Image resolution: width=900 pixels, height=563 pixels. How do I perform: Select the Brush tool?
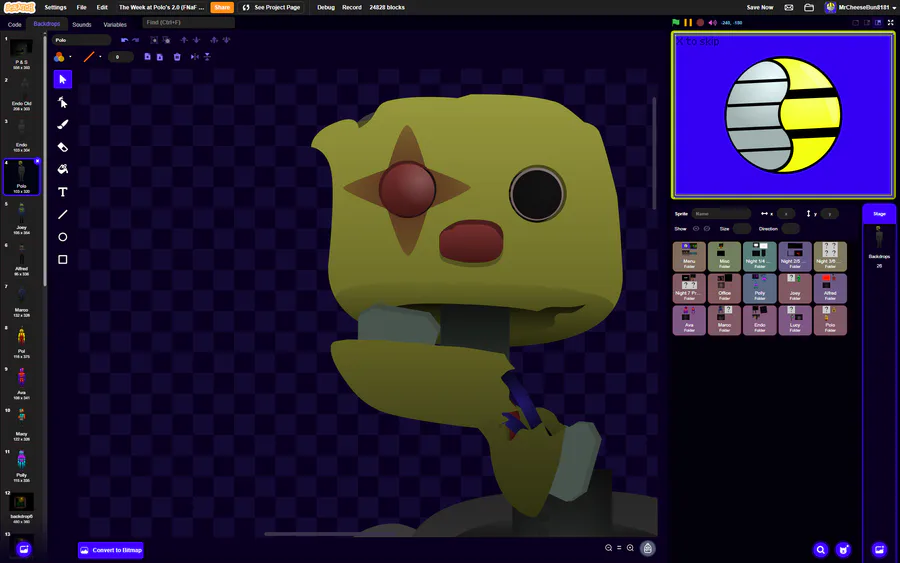tap(63, 125)
